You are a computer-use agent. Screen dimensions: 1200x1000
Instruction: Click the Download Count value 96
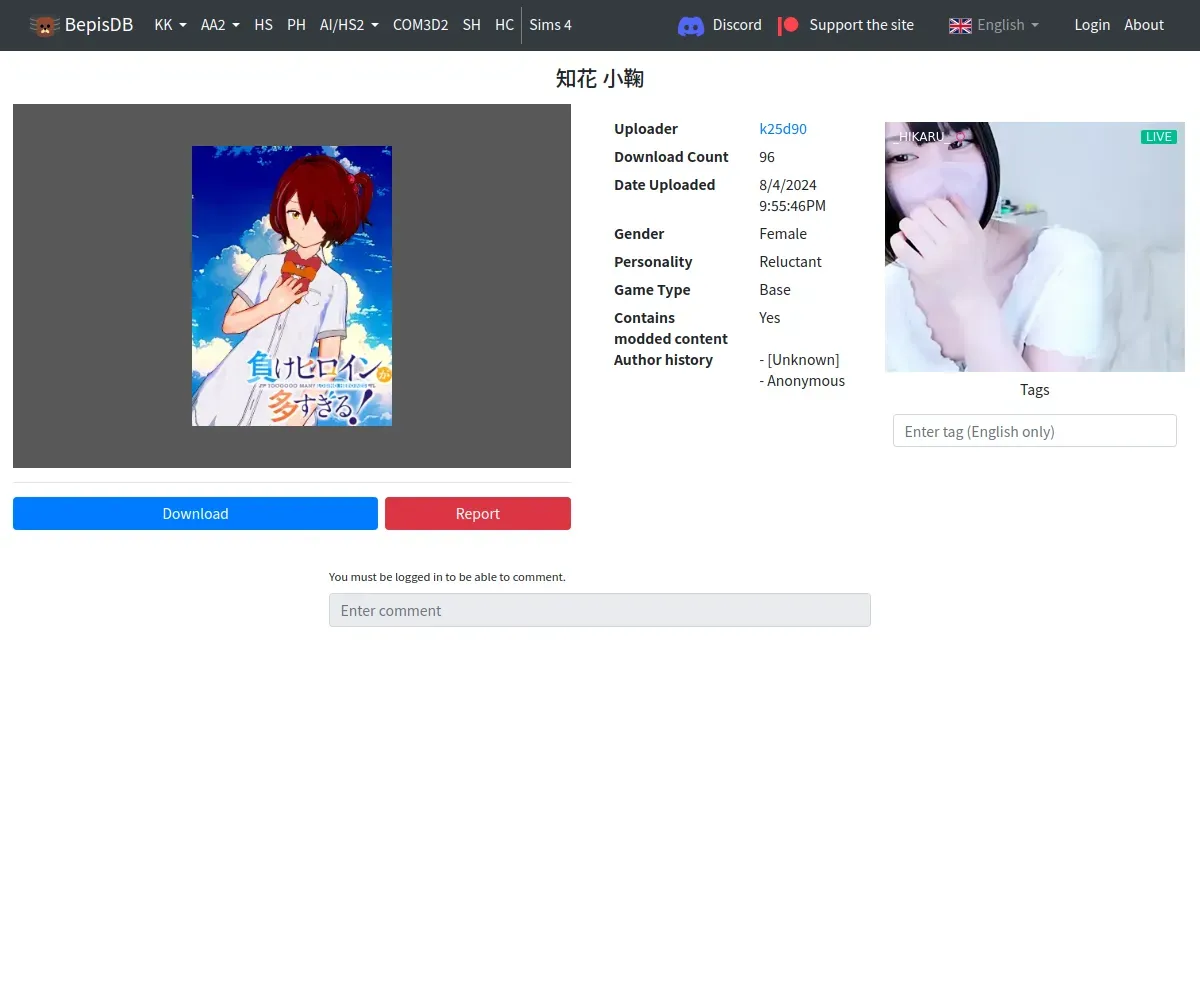tap(767, 157)
